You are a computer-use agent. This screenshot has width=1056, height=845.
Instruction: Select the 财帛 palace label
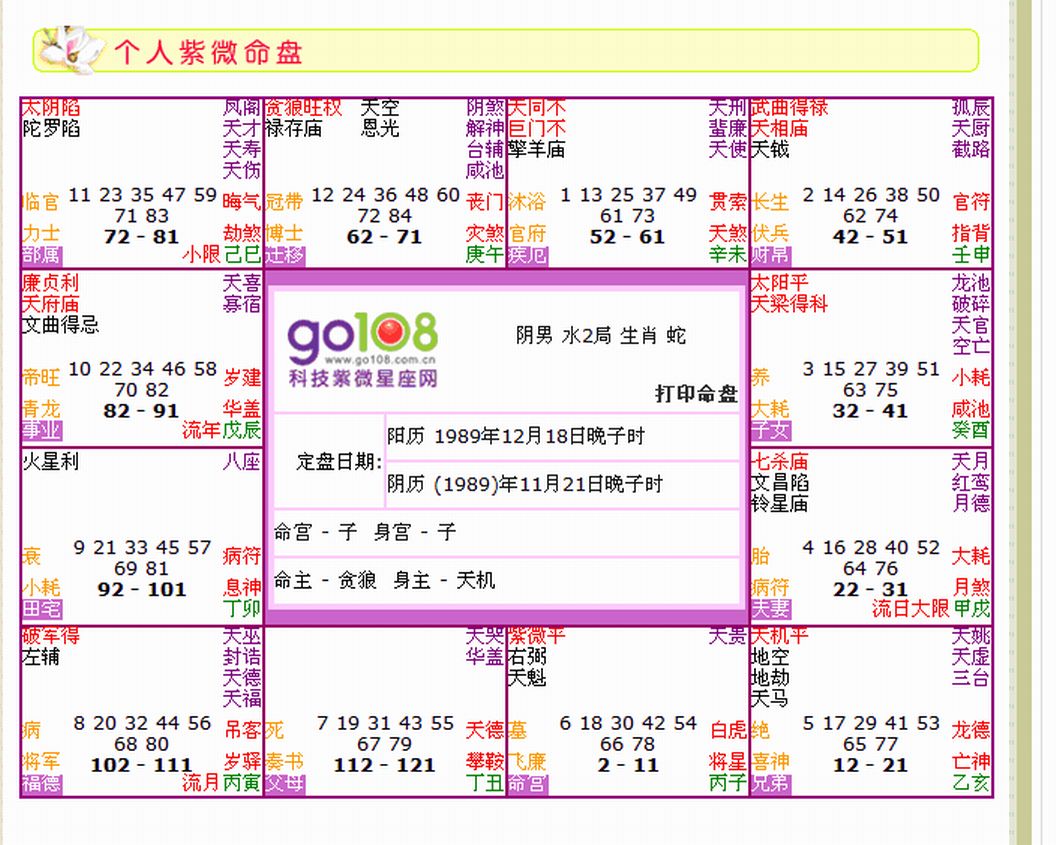(770, 255)
